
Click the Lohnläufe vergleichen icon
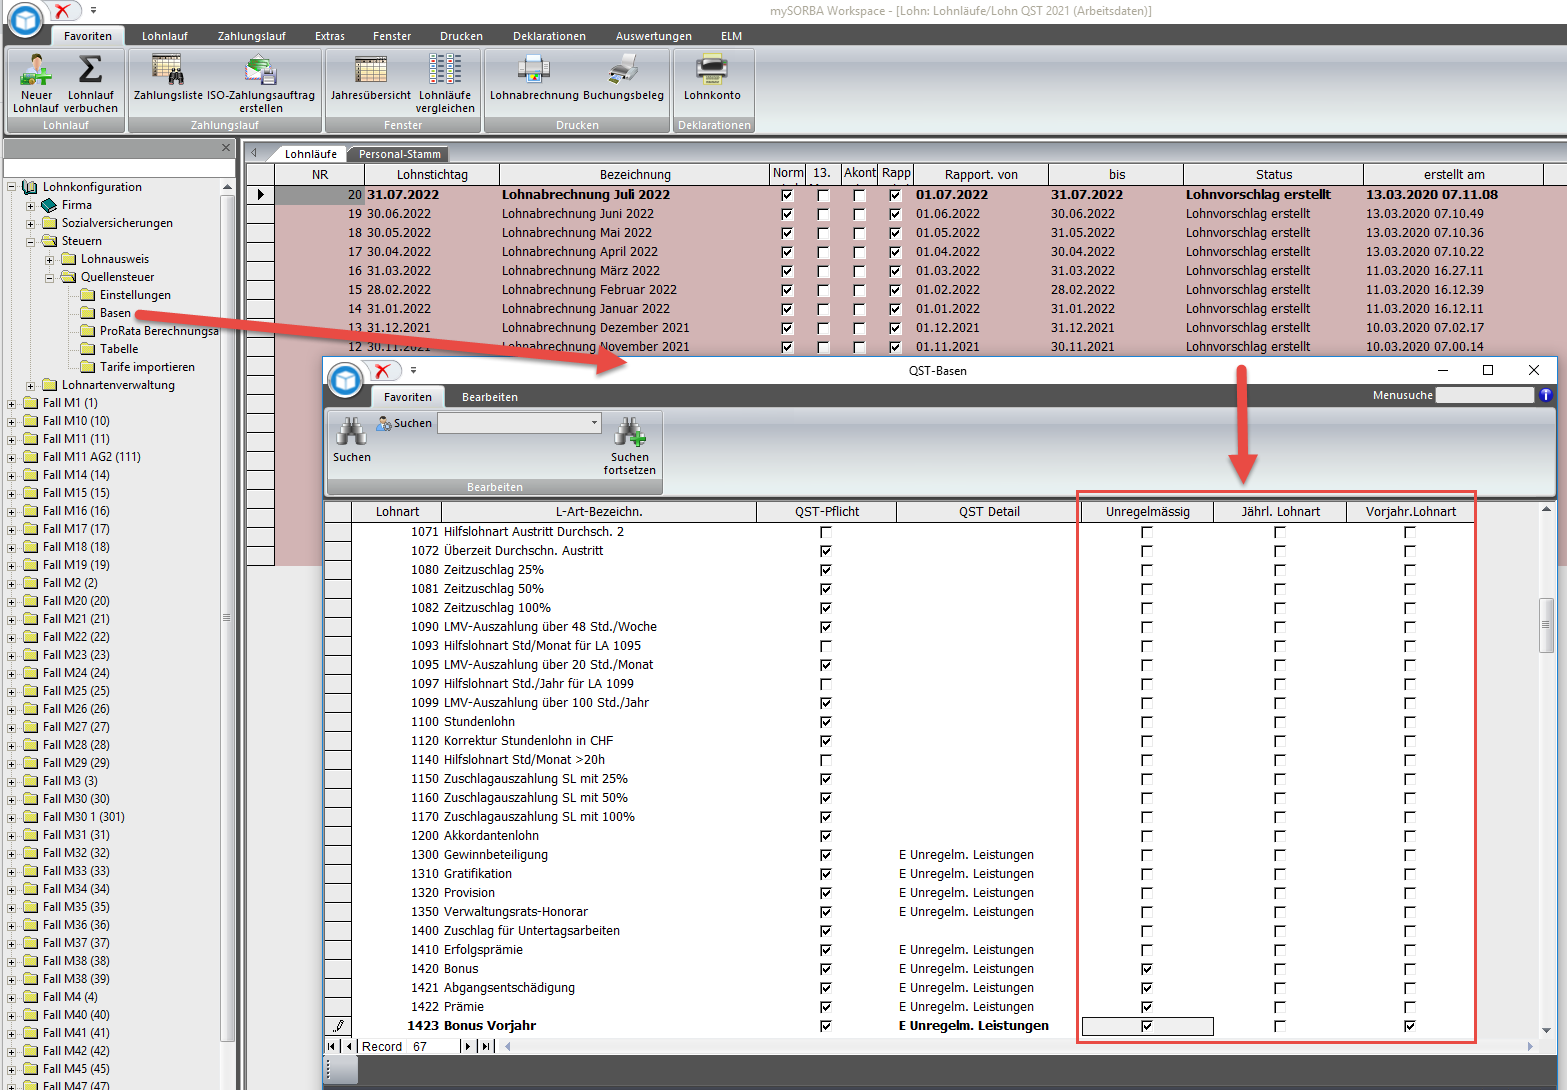(445, 72)
